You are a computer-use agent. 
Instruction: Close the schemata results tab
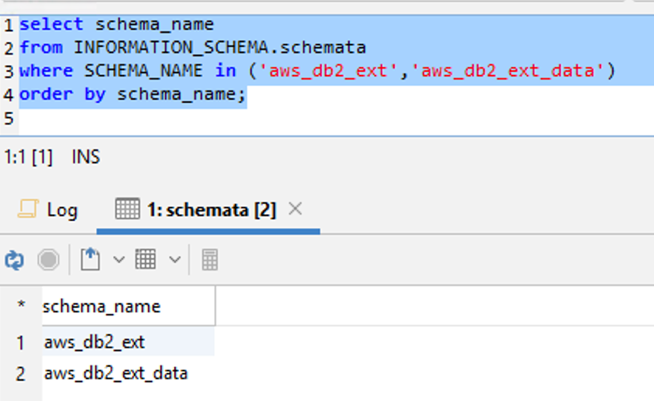tap(295, 209)
